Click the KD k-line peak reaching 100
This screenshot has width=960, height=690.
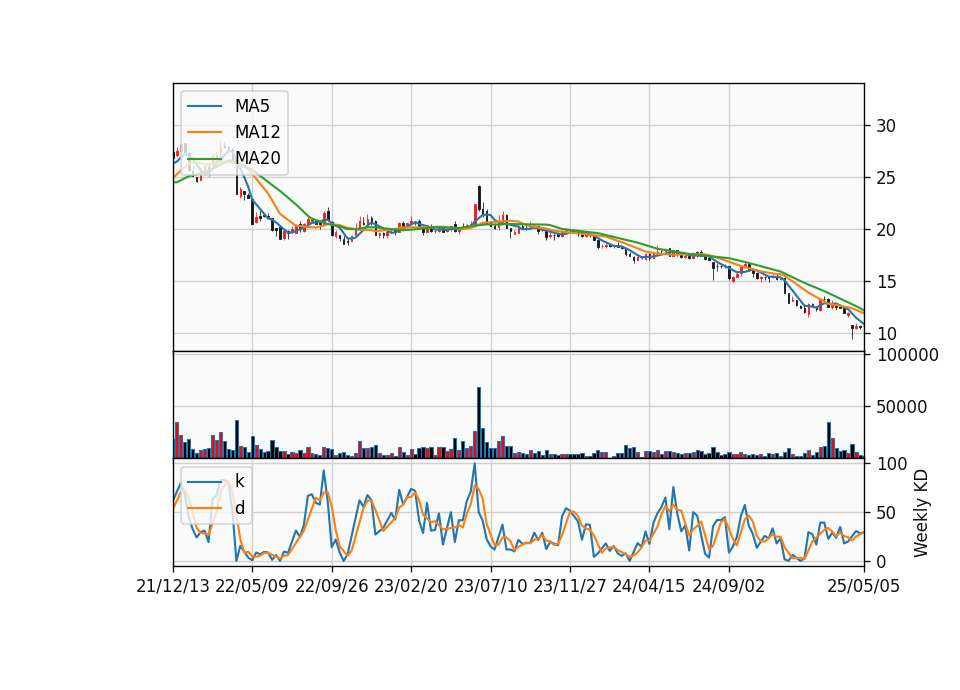coord(474,465)
